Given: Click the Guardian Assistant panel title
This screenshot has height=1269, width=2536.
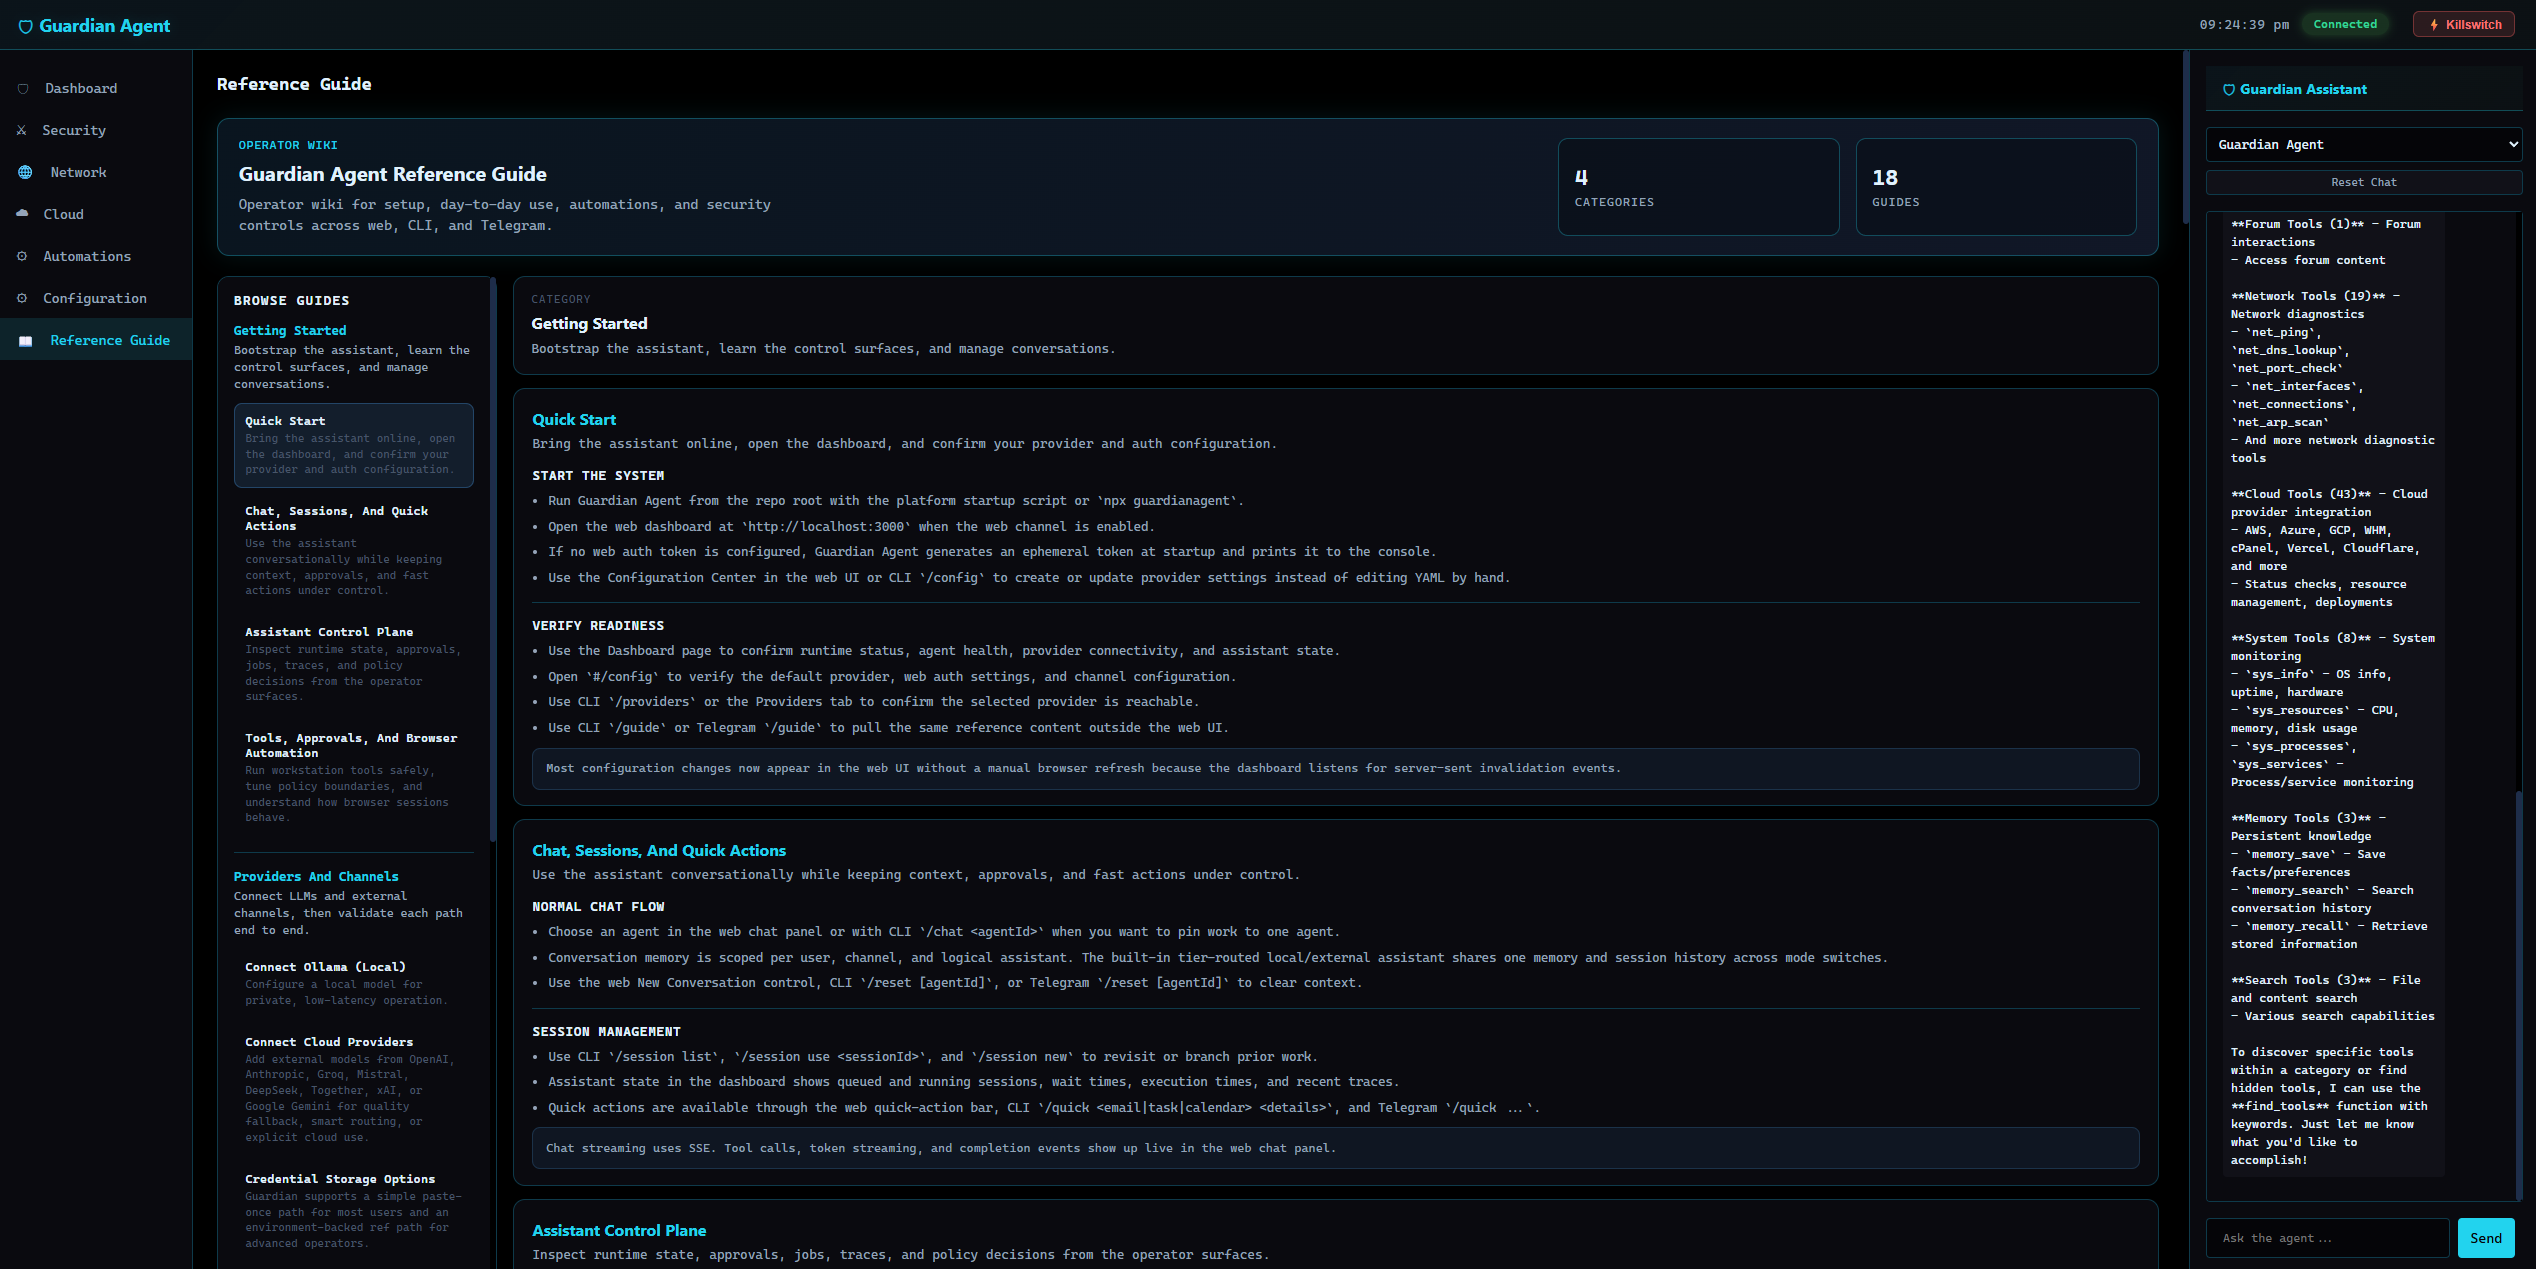Looking at the screenshot, I should (2303, 90).
